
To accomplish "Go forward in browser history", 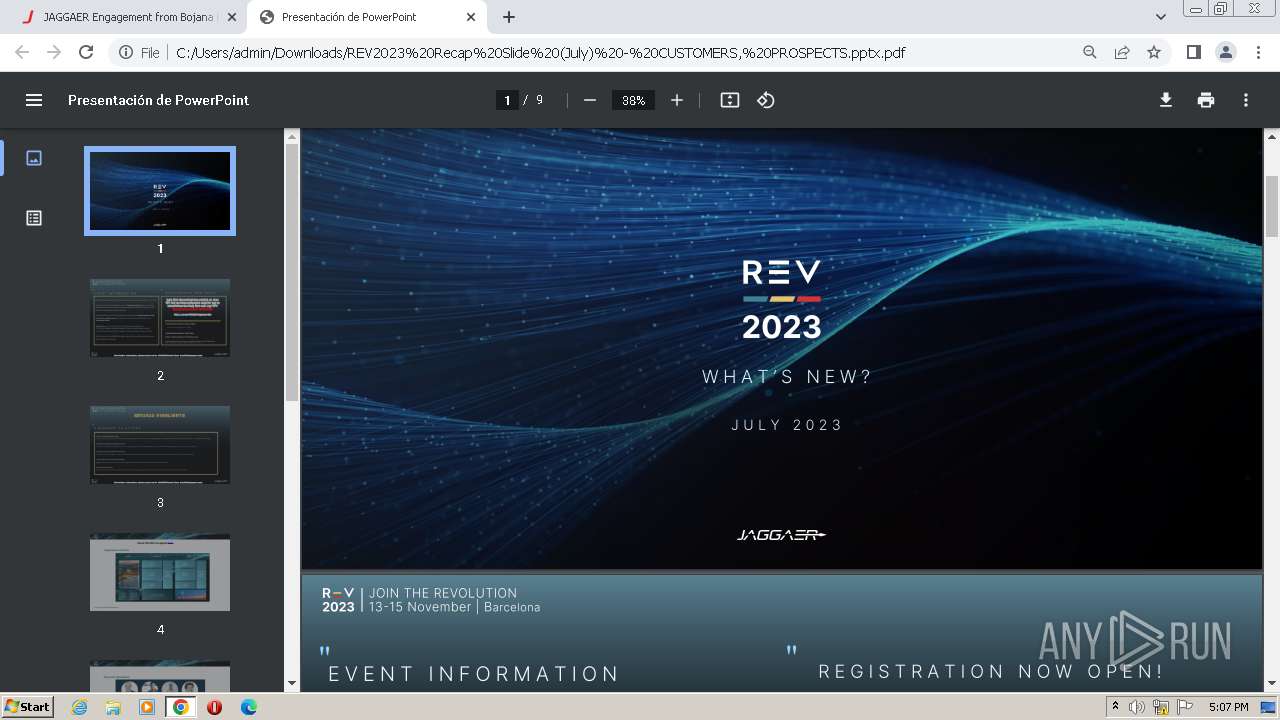I will (54, 52).
